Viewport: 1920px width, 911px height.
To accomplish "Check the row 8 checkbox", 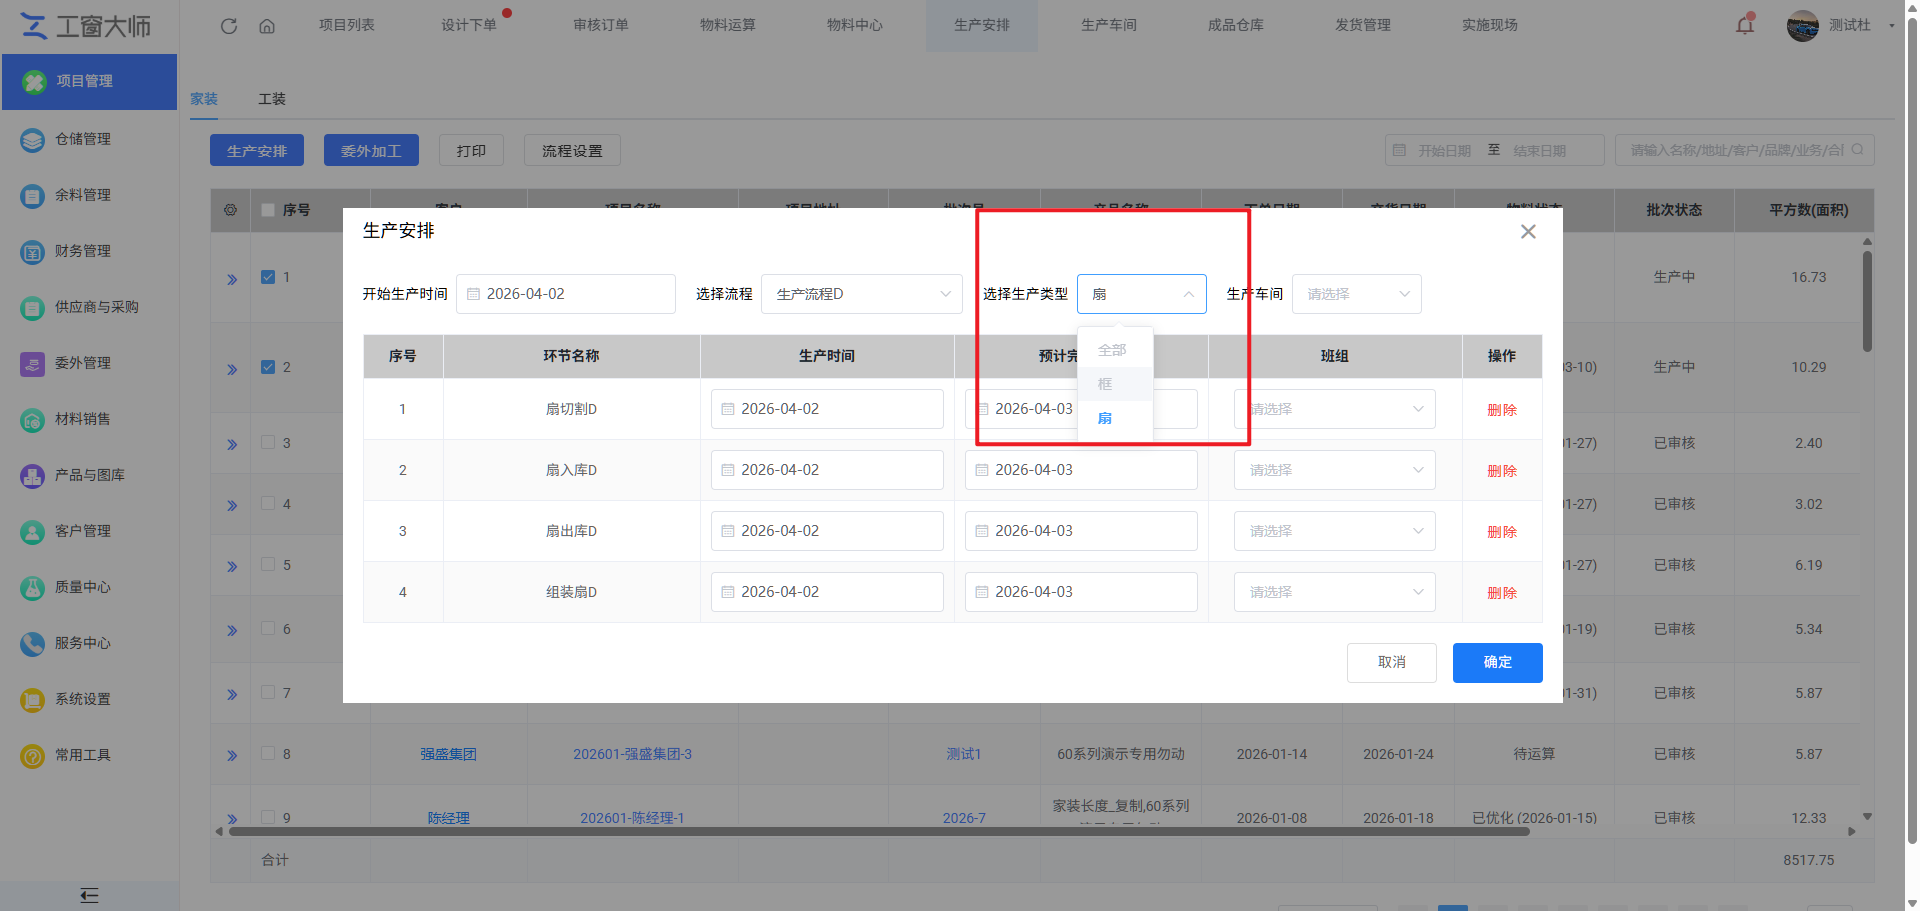I will [x=268, y=753].
